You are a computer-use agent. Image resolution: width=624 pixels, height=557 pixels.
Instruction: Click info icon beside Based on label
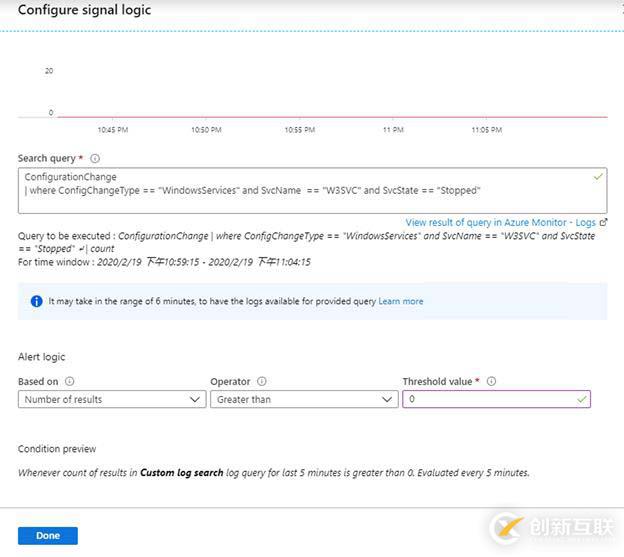69,381
